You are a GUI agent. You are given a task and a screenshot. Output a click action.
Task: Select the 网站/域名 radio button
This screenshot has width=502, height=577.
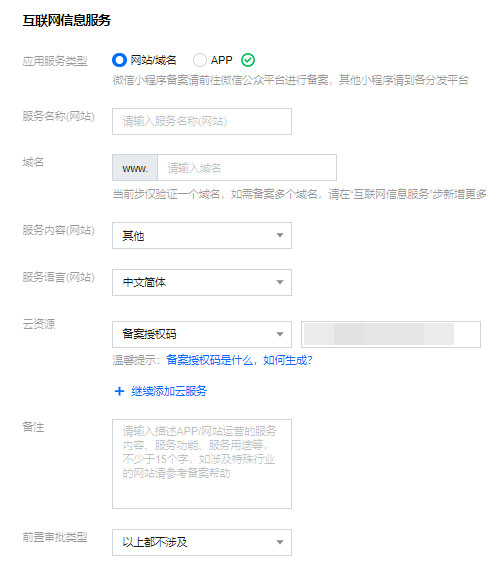(x=119, y=60)
